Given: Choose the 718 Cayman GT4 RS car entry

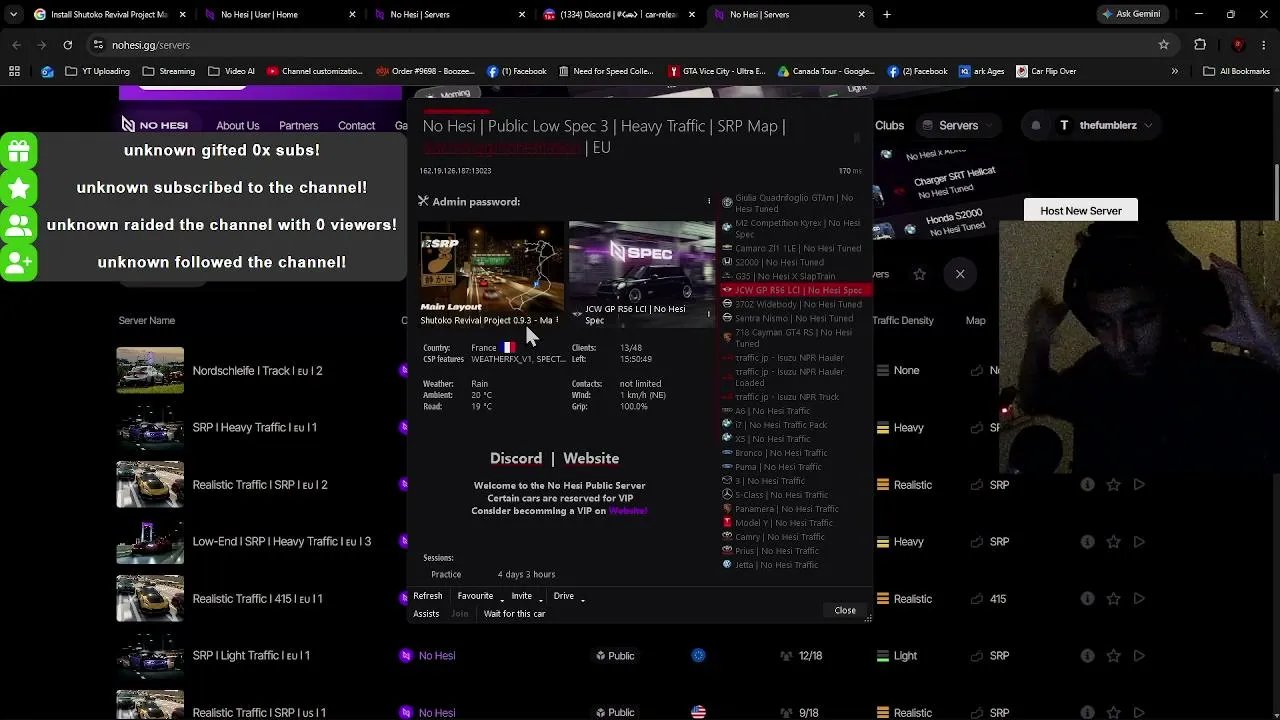Looking at the screenshot, I should pyautogui.click(x=795, y=338).
